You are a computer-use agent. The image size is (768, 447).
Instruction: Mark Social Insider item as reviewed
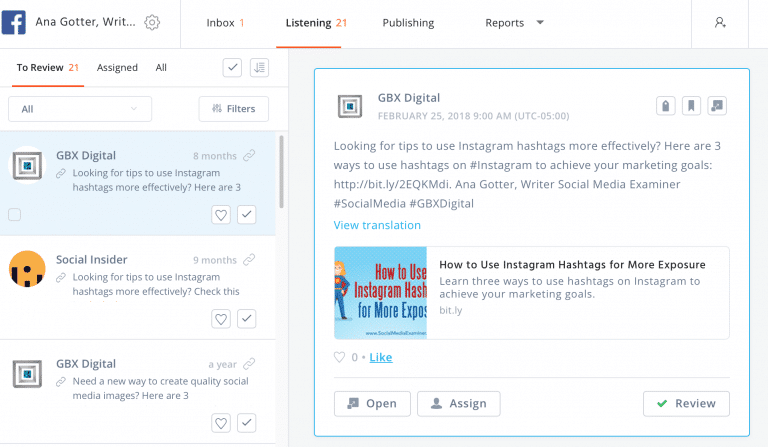[246, 318]
